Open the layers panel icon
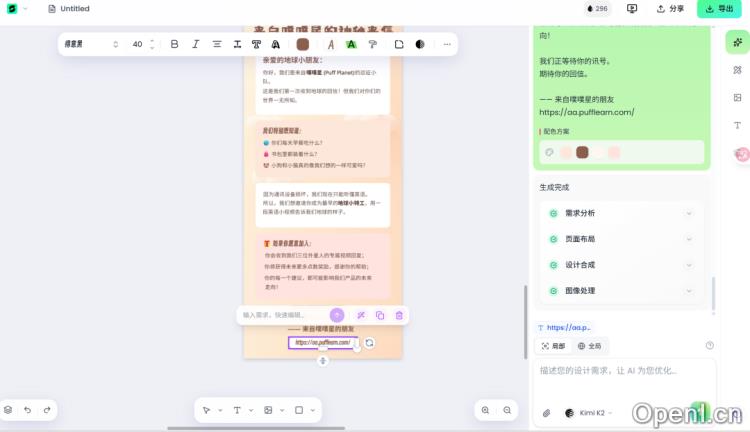This screenshot has width=750, height=432. [8, 410]
